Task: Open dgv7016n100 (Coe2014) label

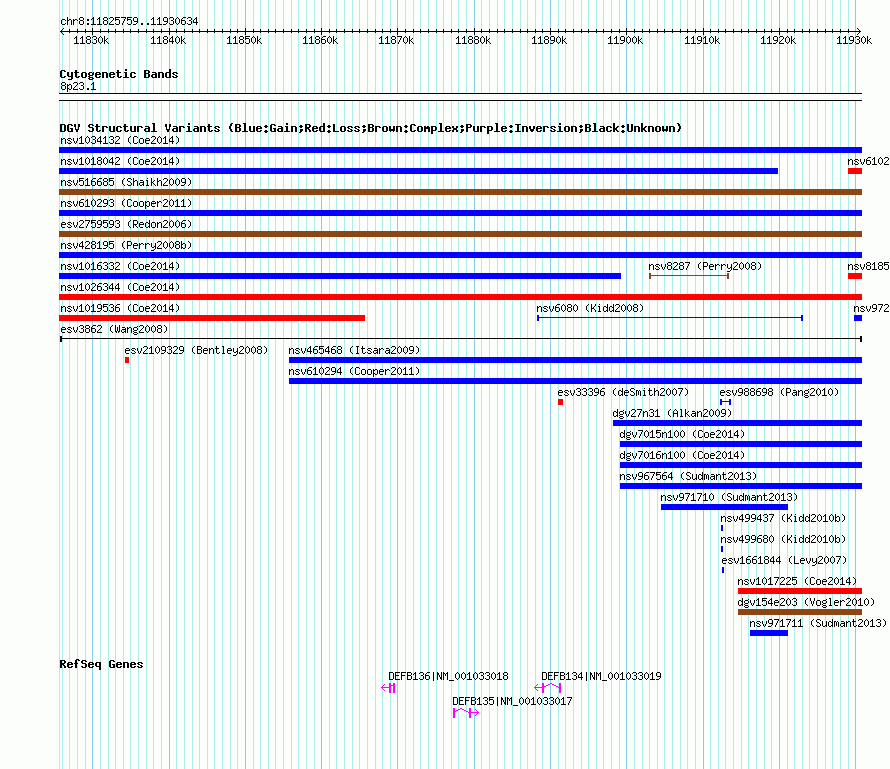Action: [x=682, y=455]
